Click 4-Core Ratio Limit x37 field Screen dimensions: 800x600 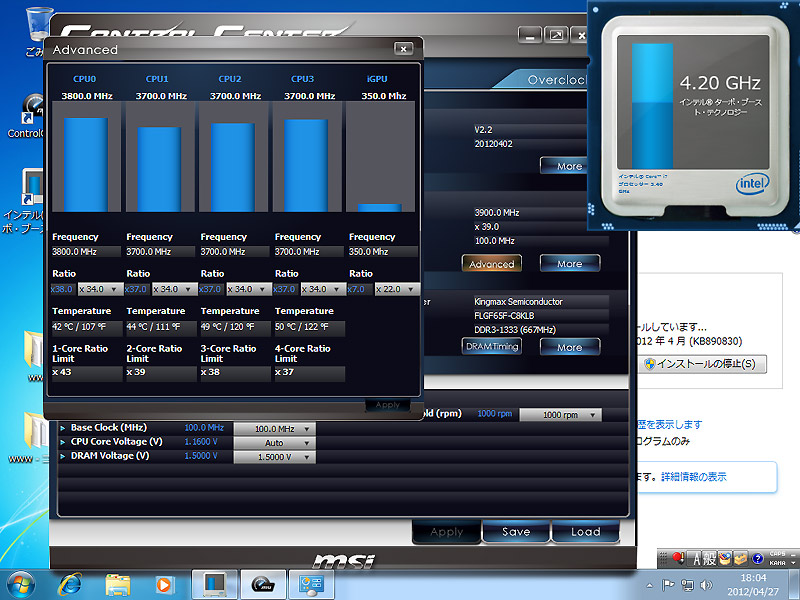pyautogui.click(x=309, y=372)
